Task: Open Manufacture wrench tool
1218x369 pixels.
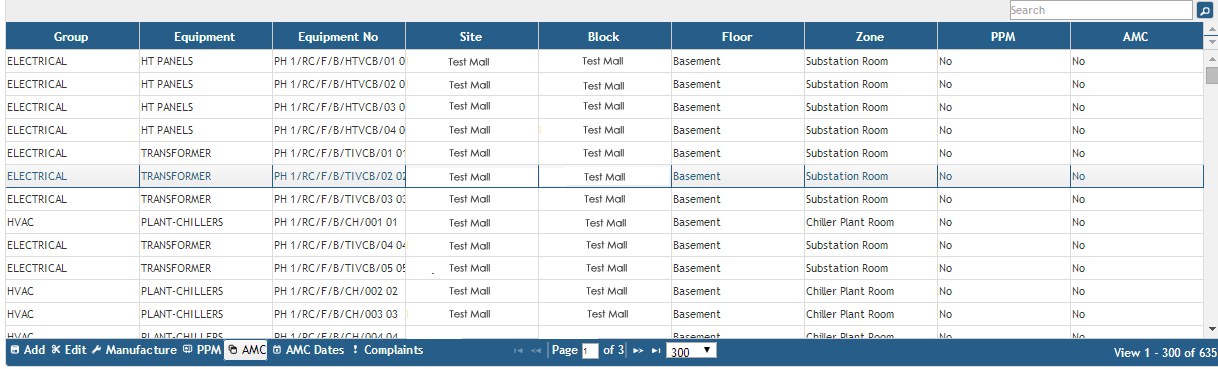Action: (x=133, y=350)
